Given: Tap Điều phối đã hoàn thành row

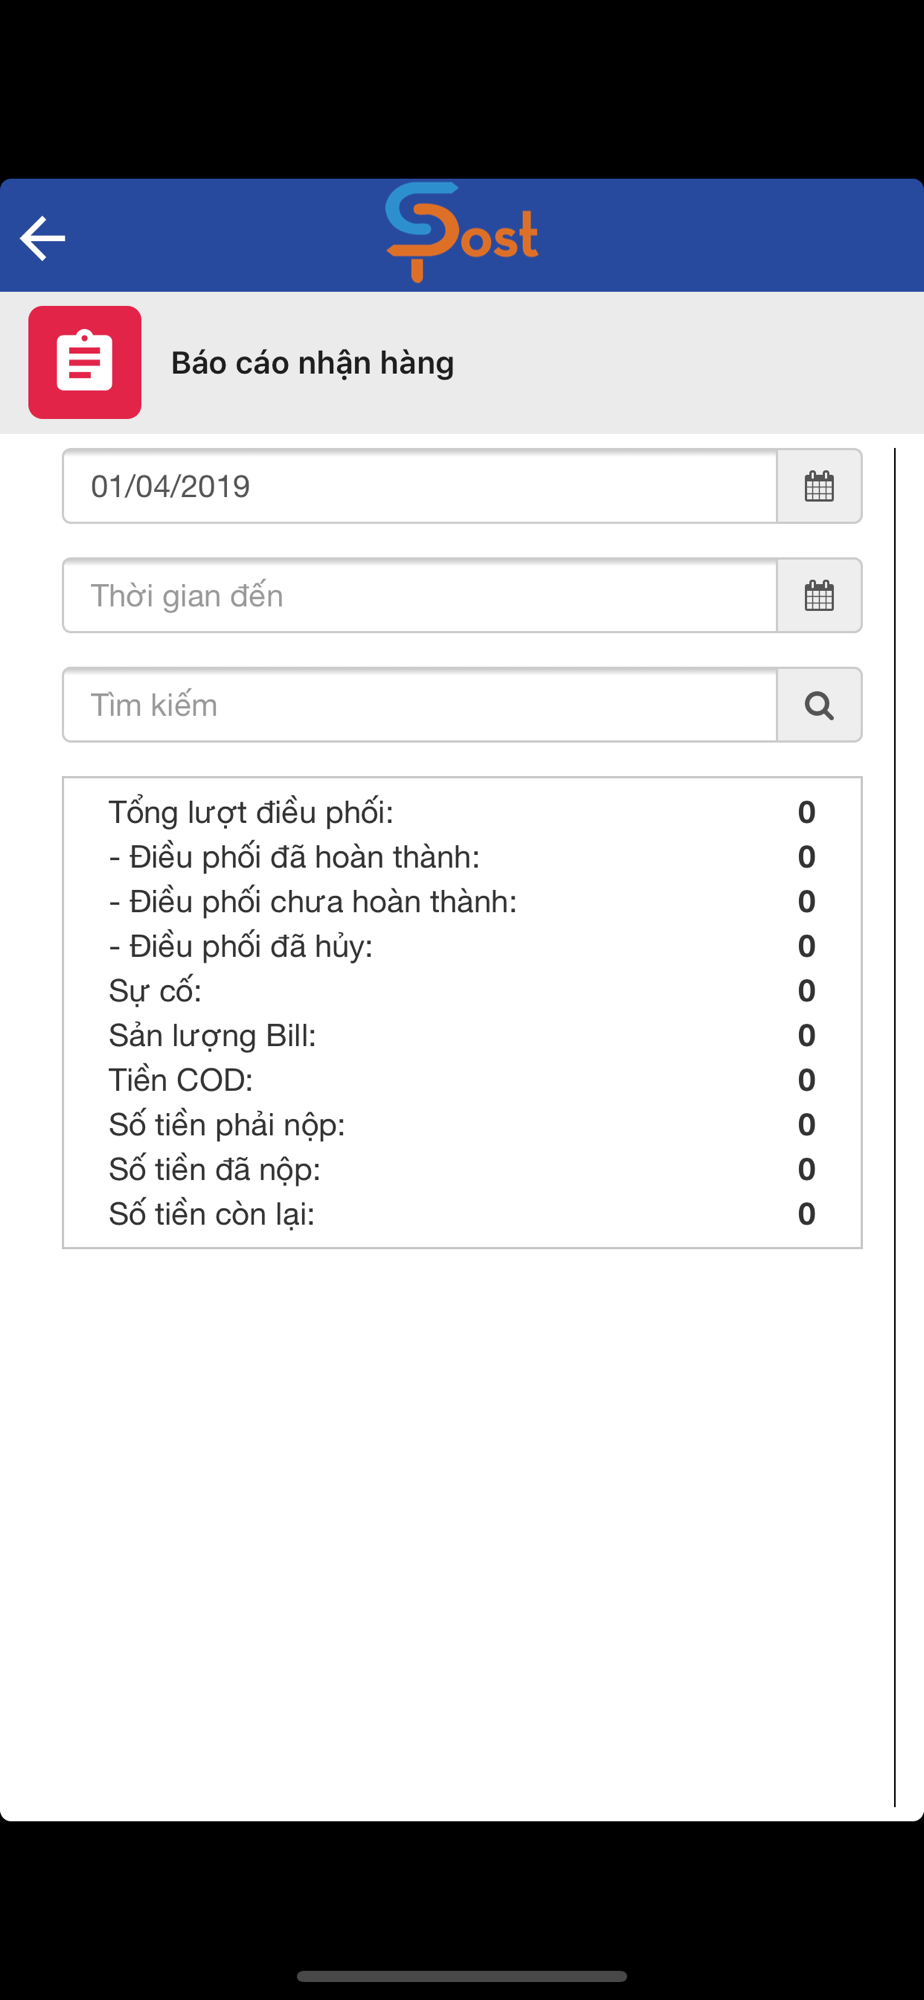Looking at the screenshot, I should tap(462, 857).
